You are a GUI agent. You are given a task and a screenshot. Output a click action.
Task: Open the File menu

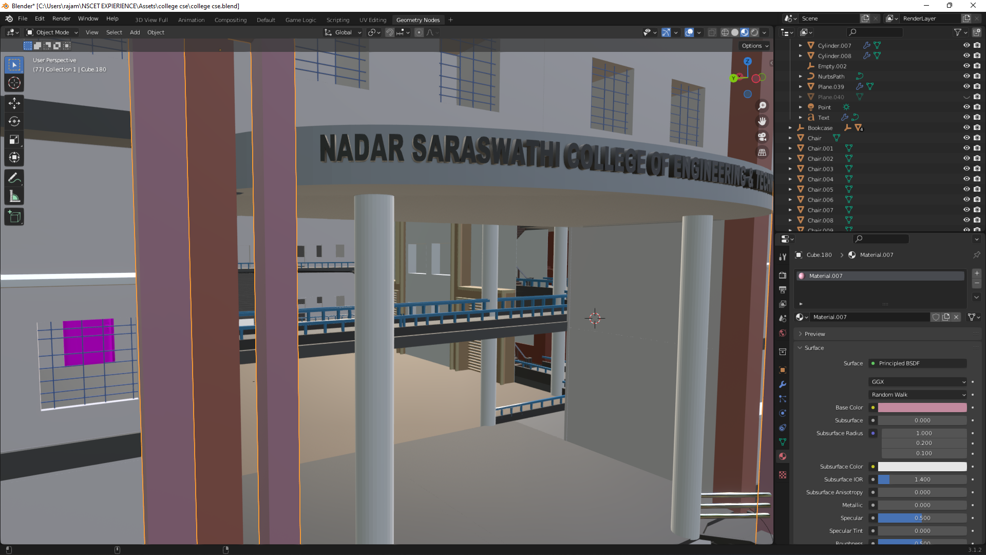click(23, 19)
